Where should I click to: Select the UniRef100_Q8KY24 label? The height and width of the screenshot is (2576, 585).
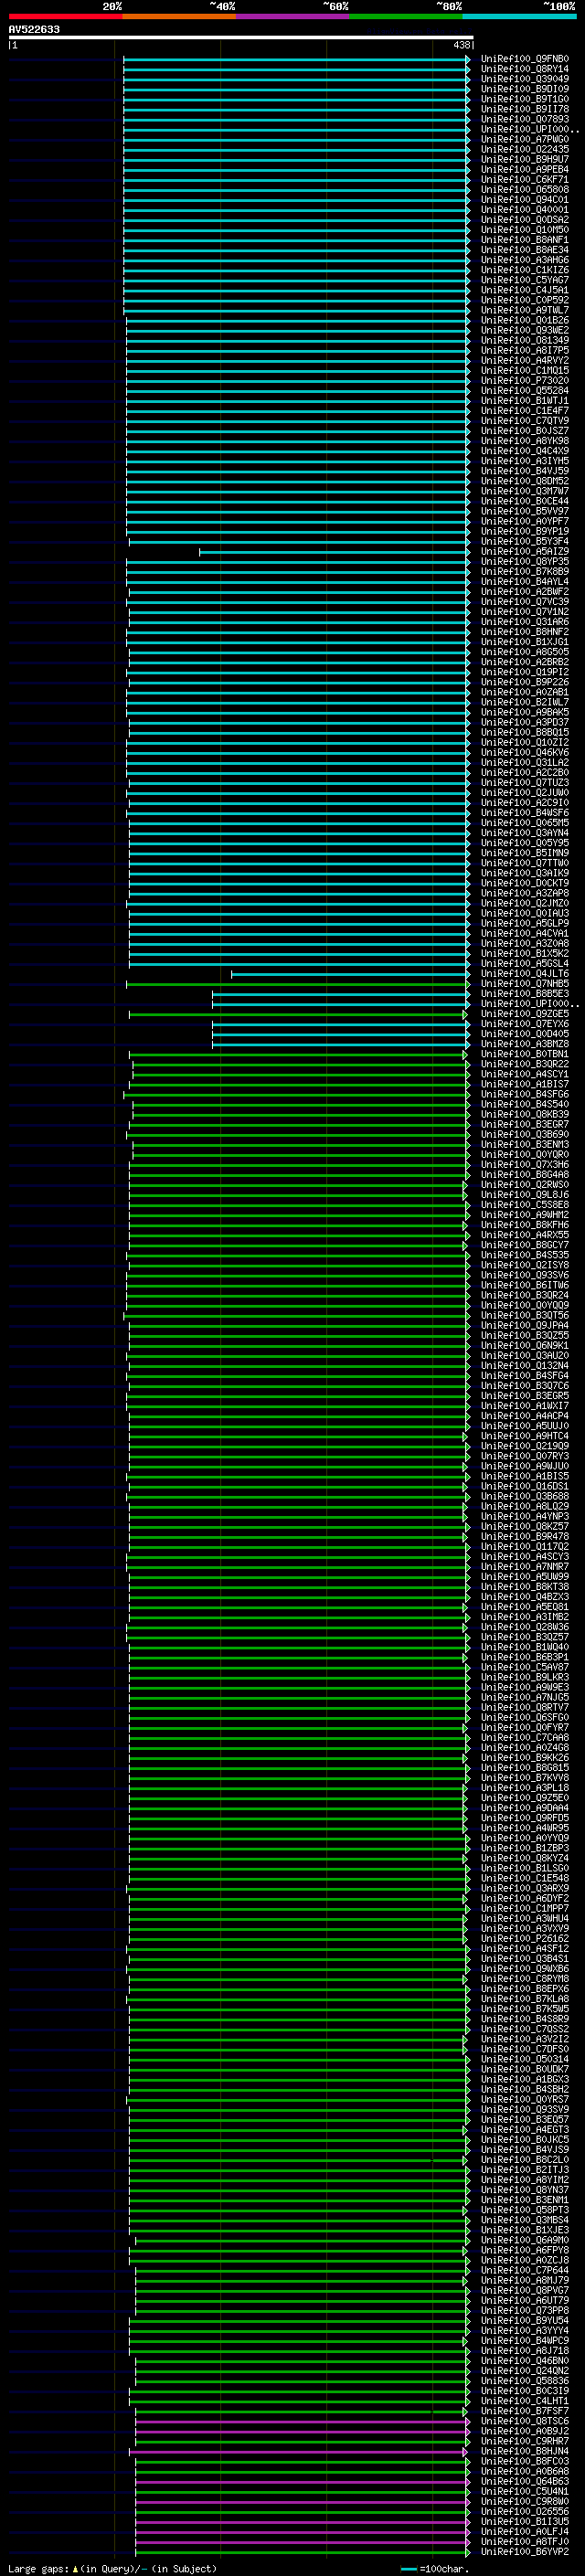pyautogui.click(x=524, y=1858)
